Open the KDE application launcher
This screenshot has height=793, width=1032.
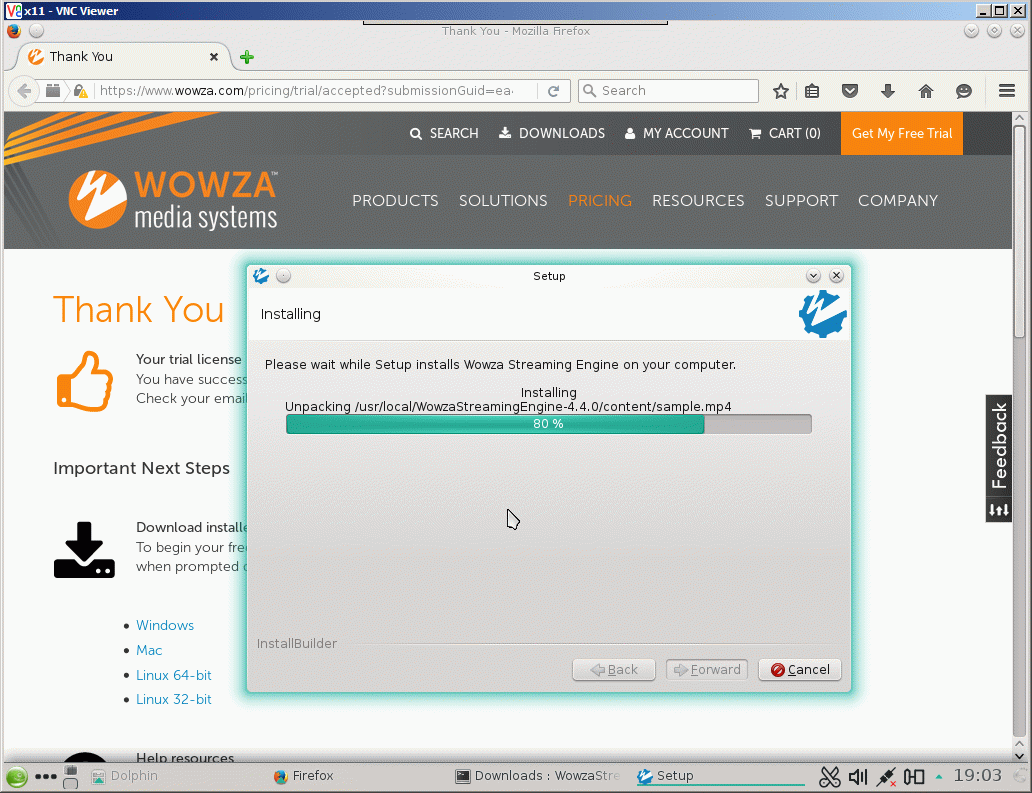(x=16, y=777)
